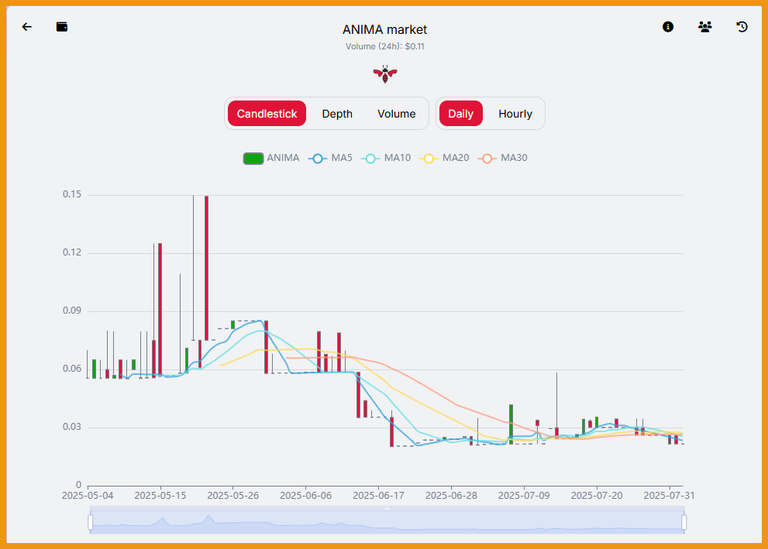This screenshot has height=549, width=768.
Task: Click the 2025-07-09 axis date label
Action: 524,496
